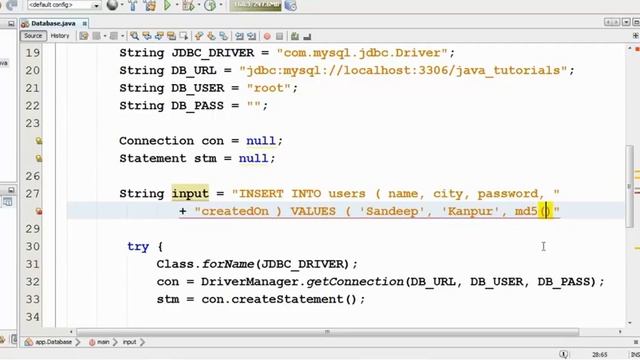This screenshot has width=640, height=360.
Task: Click the notifications icon in status bar
Action: click(x=564, y=355)
